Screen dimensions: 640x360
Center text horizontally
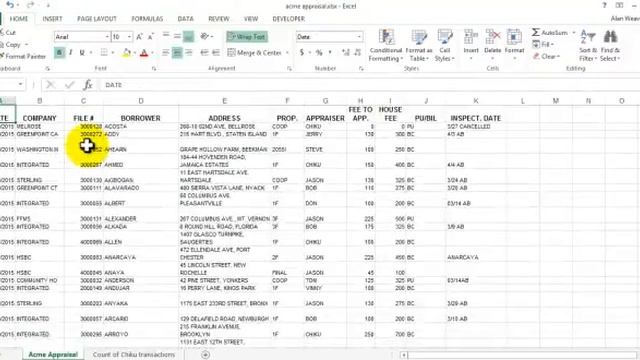coord(177,53)
